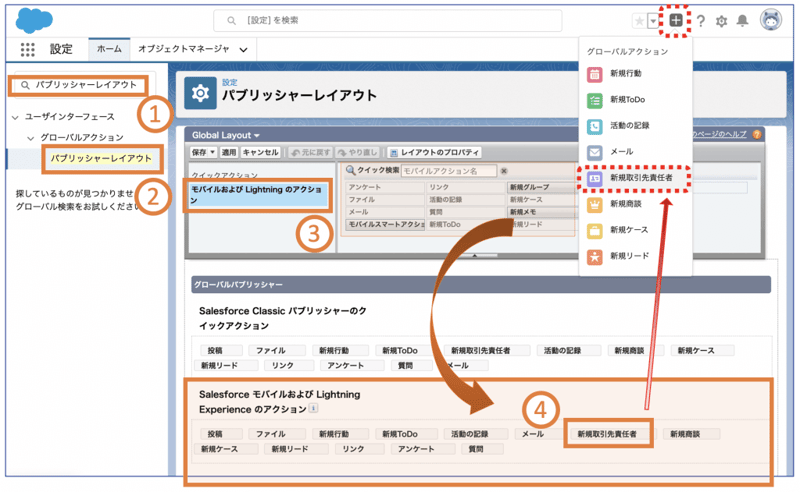This screenshot has width=800, height=492.
Task: Select the モバイルスマートアクション palette item
Action: pos(385,225)
